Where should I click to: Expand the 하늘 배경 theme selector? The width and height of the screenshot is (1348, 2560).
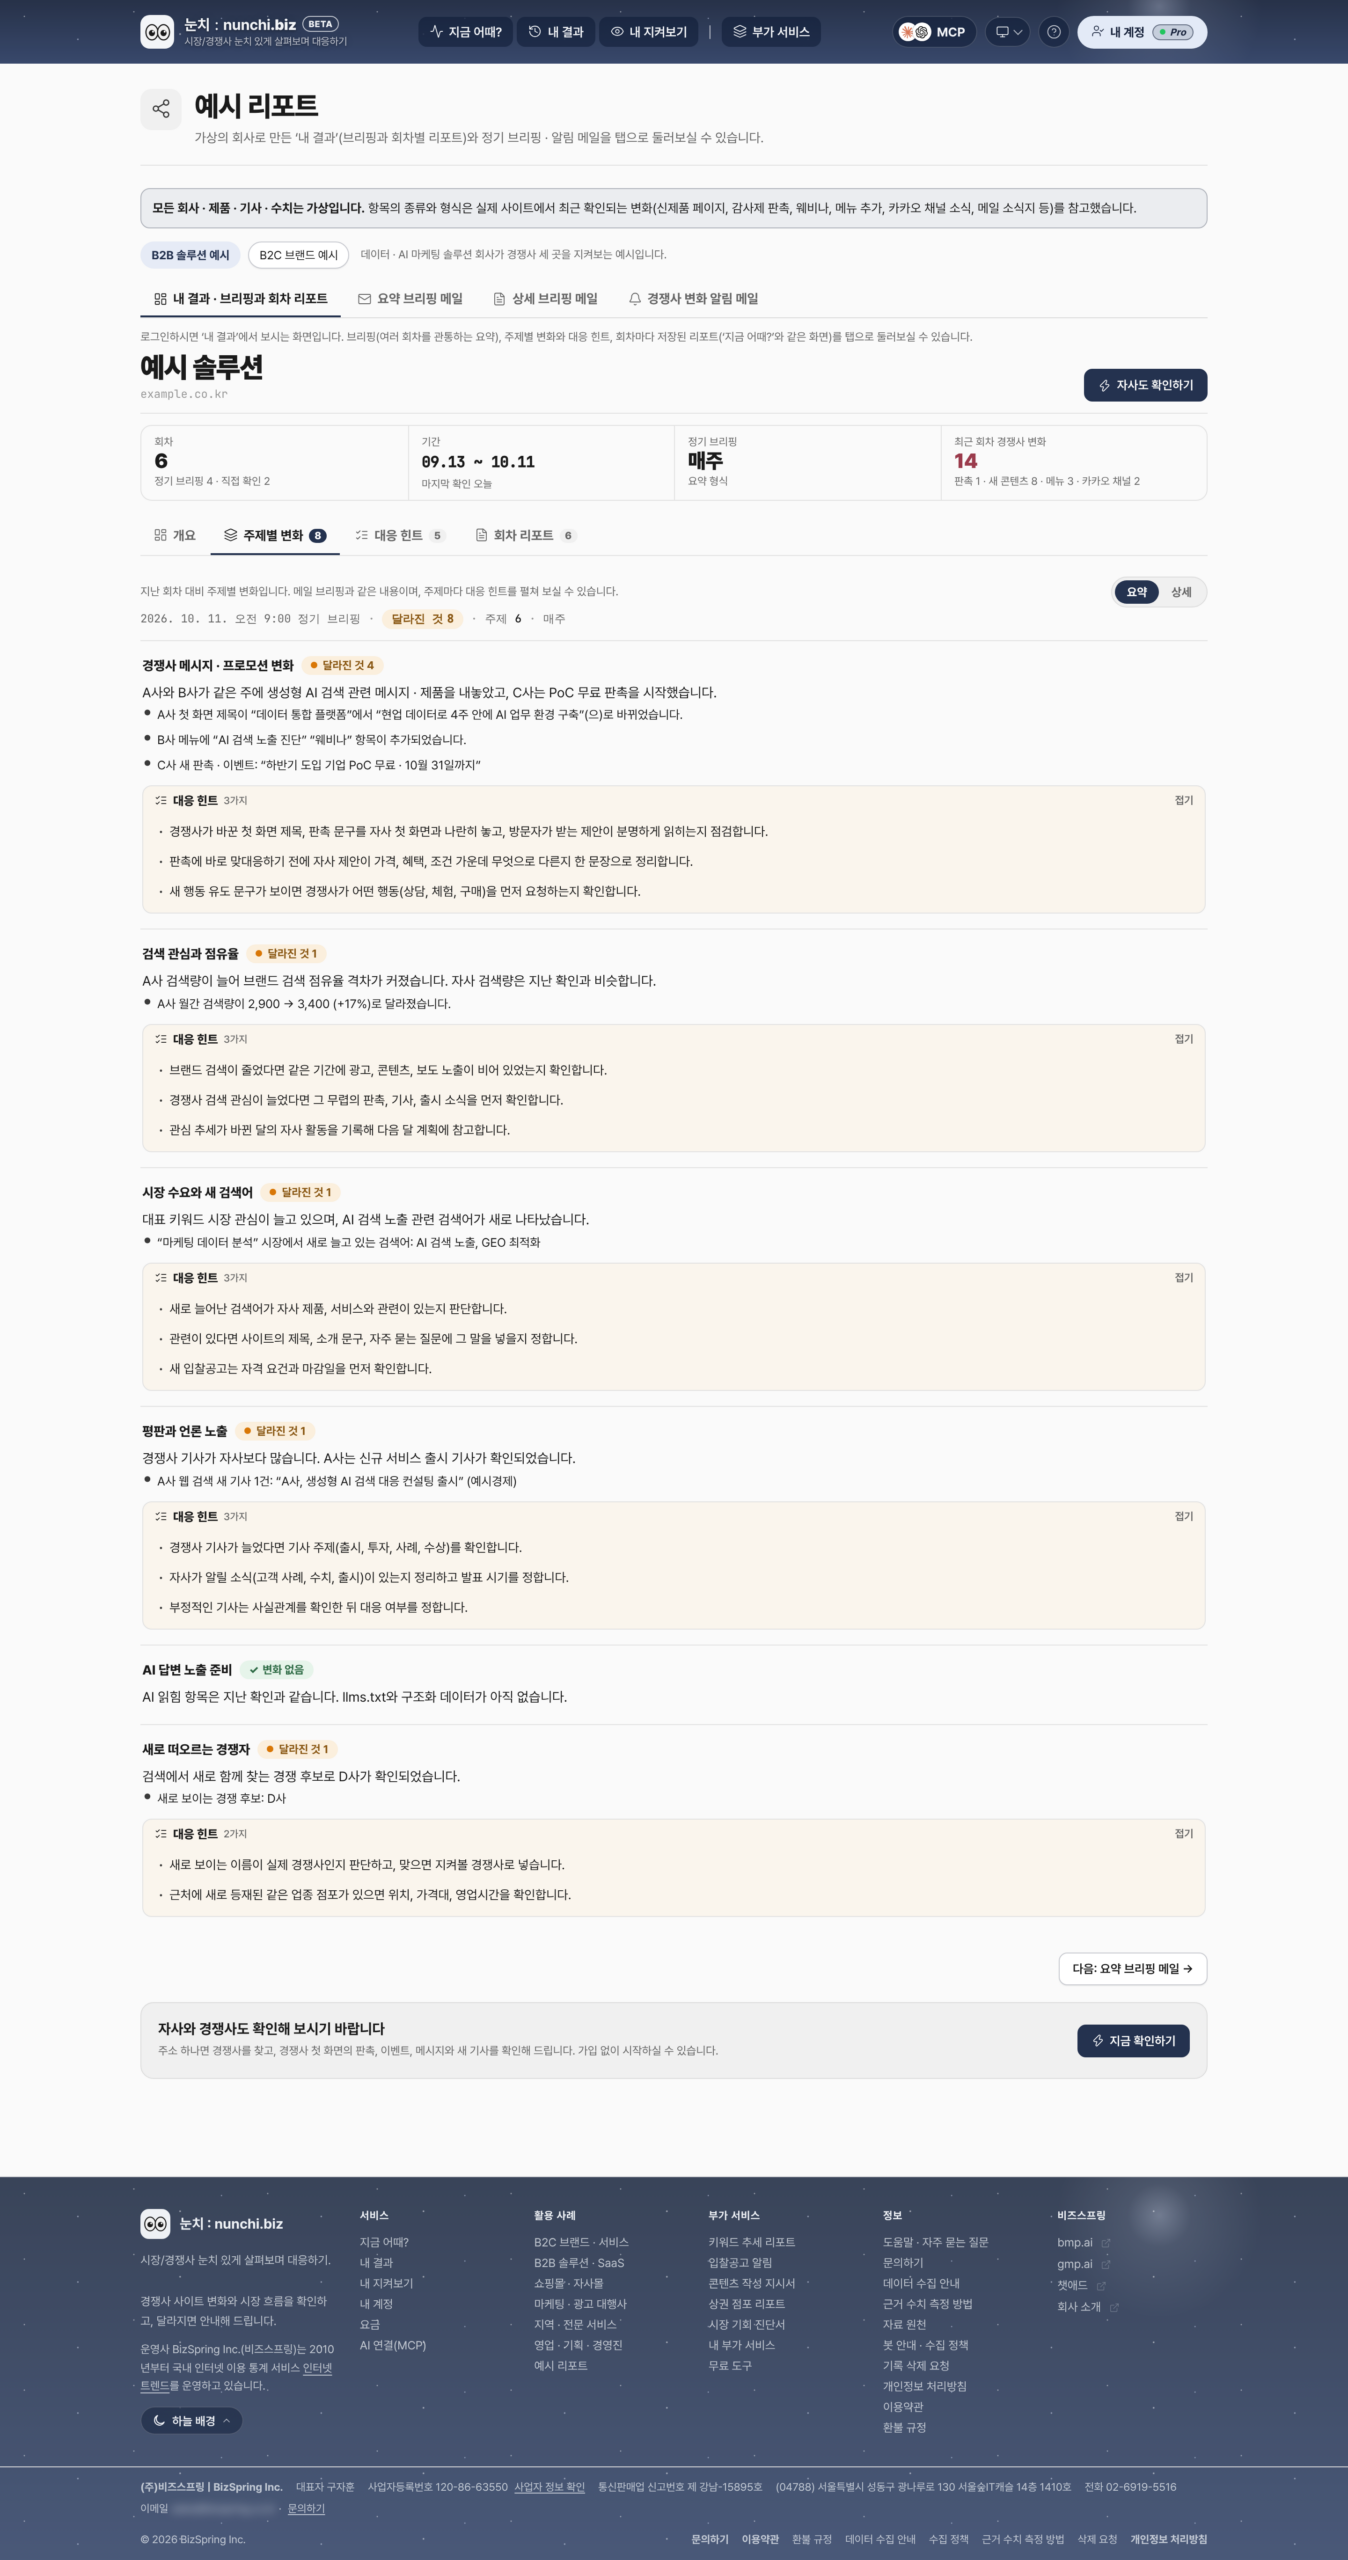tap(191, 2421)
